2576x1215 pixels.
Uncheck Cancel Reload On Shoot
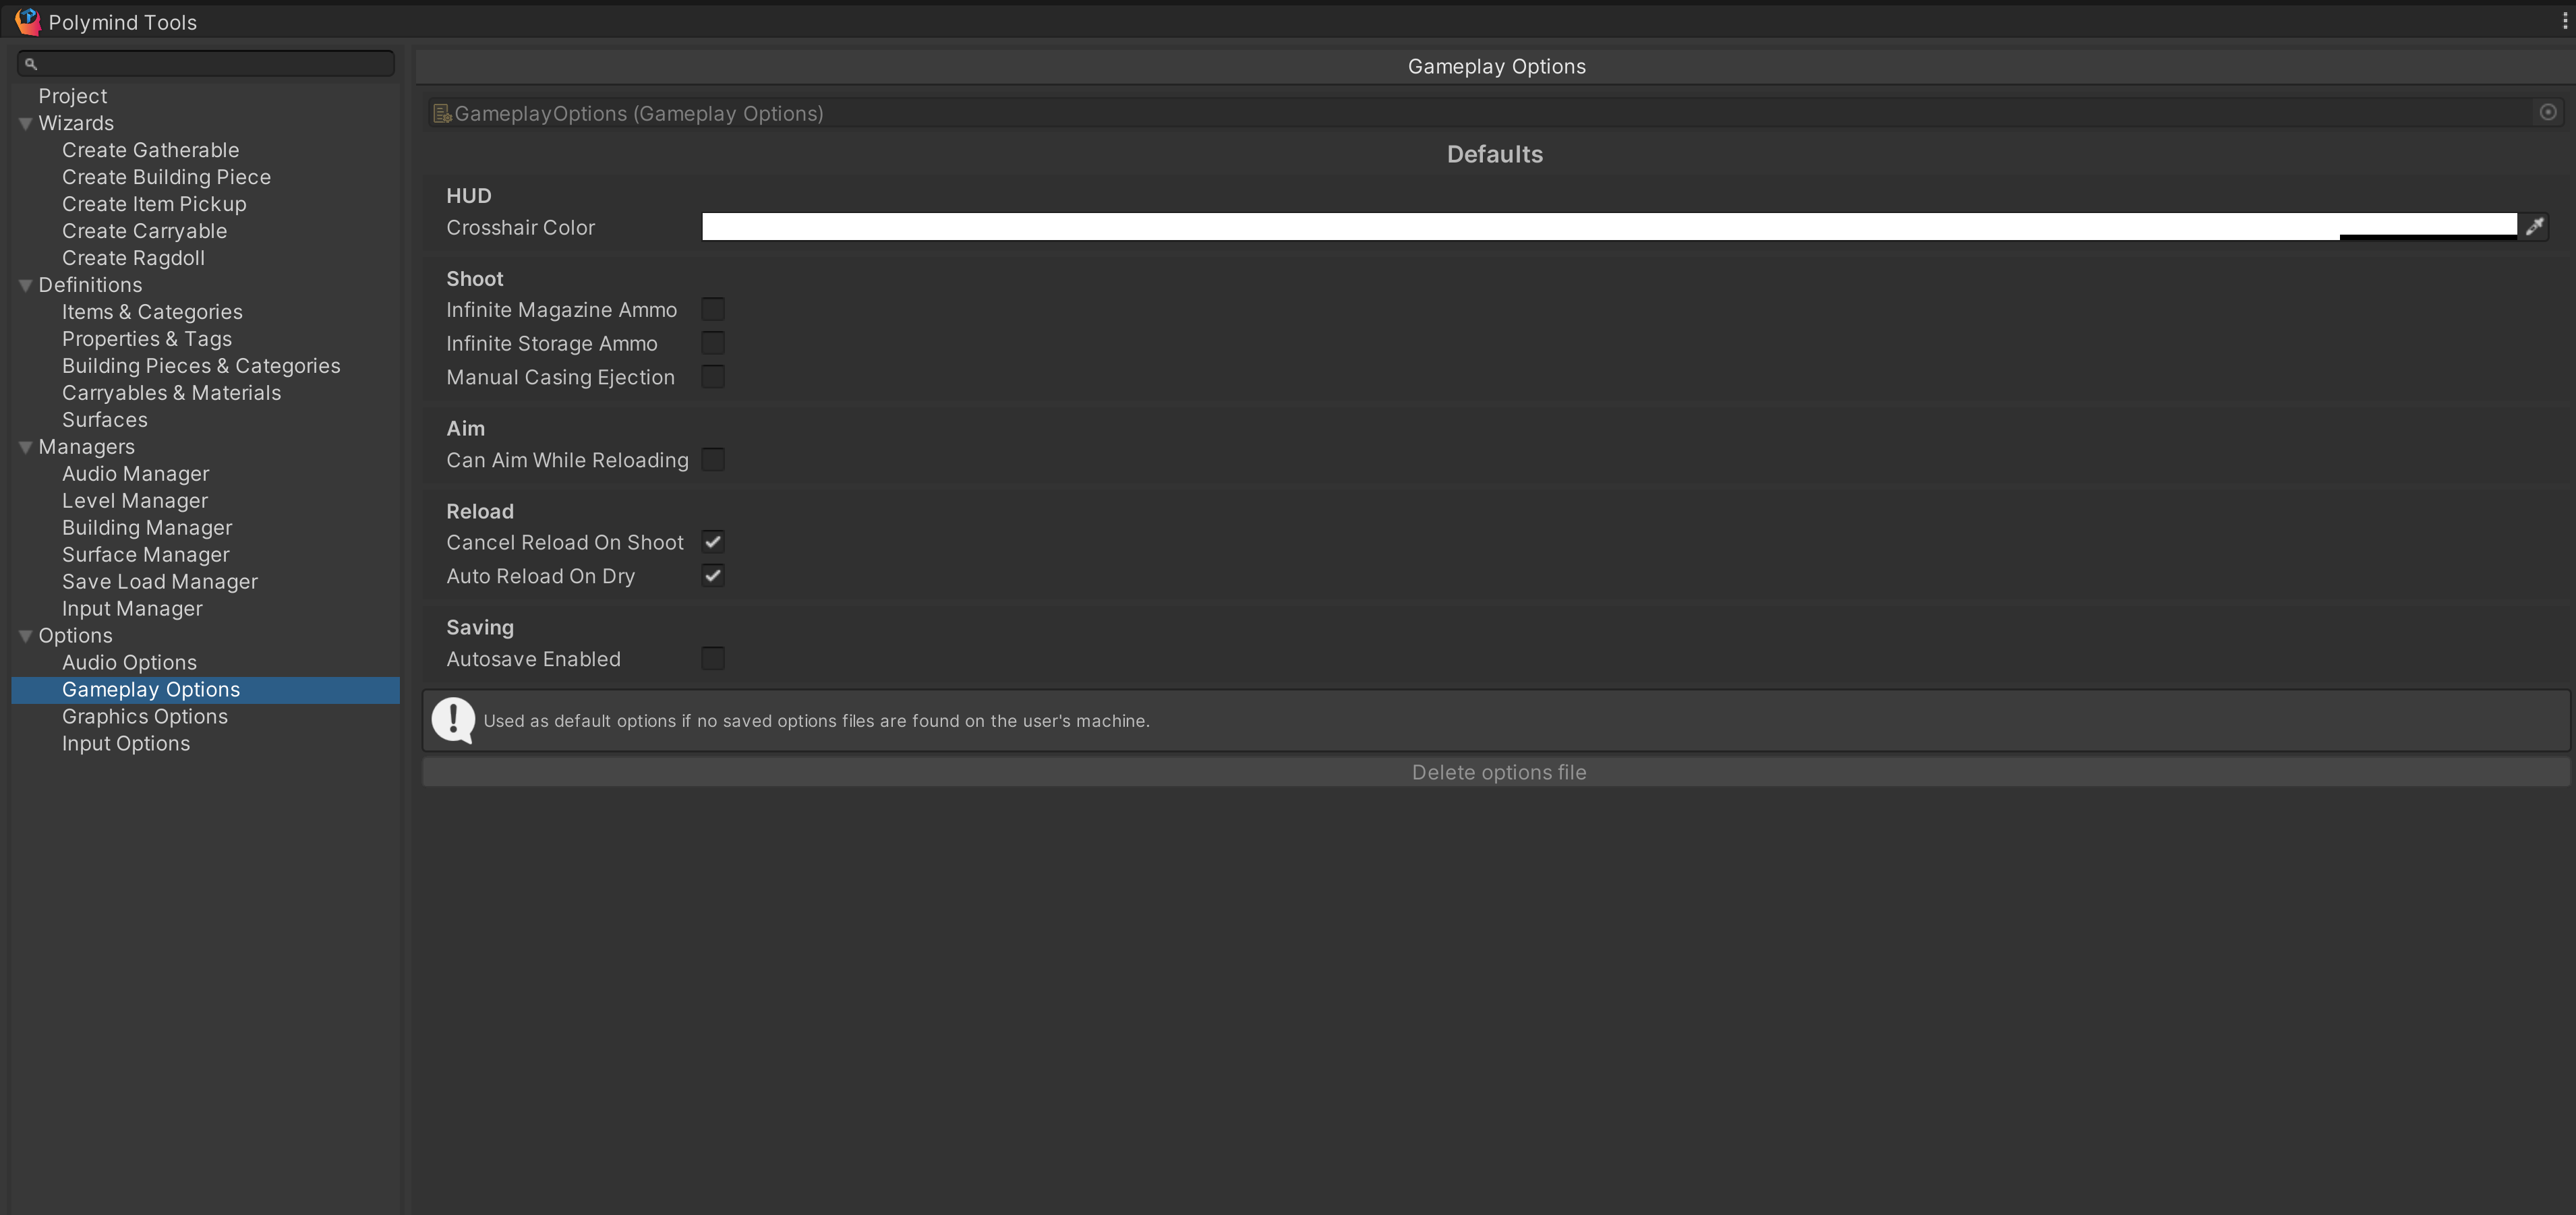pos(712,542)
